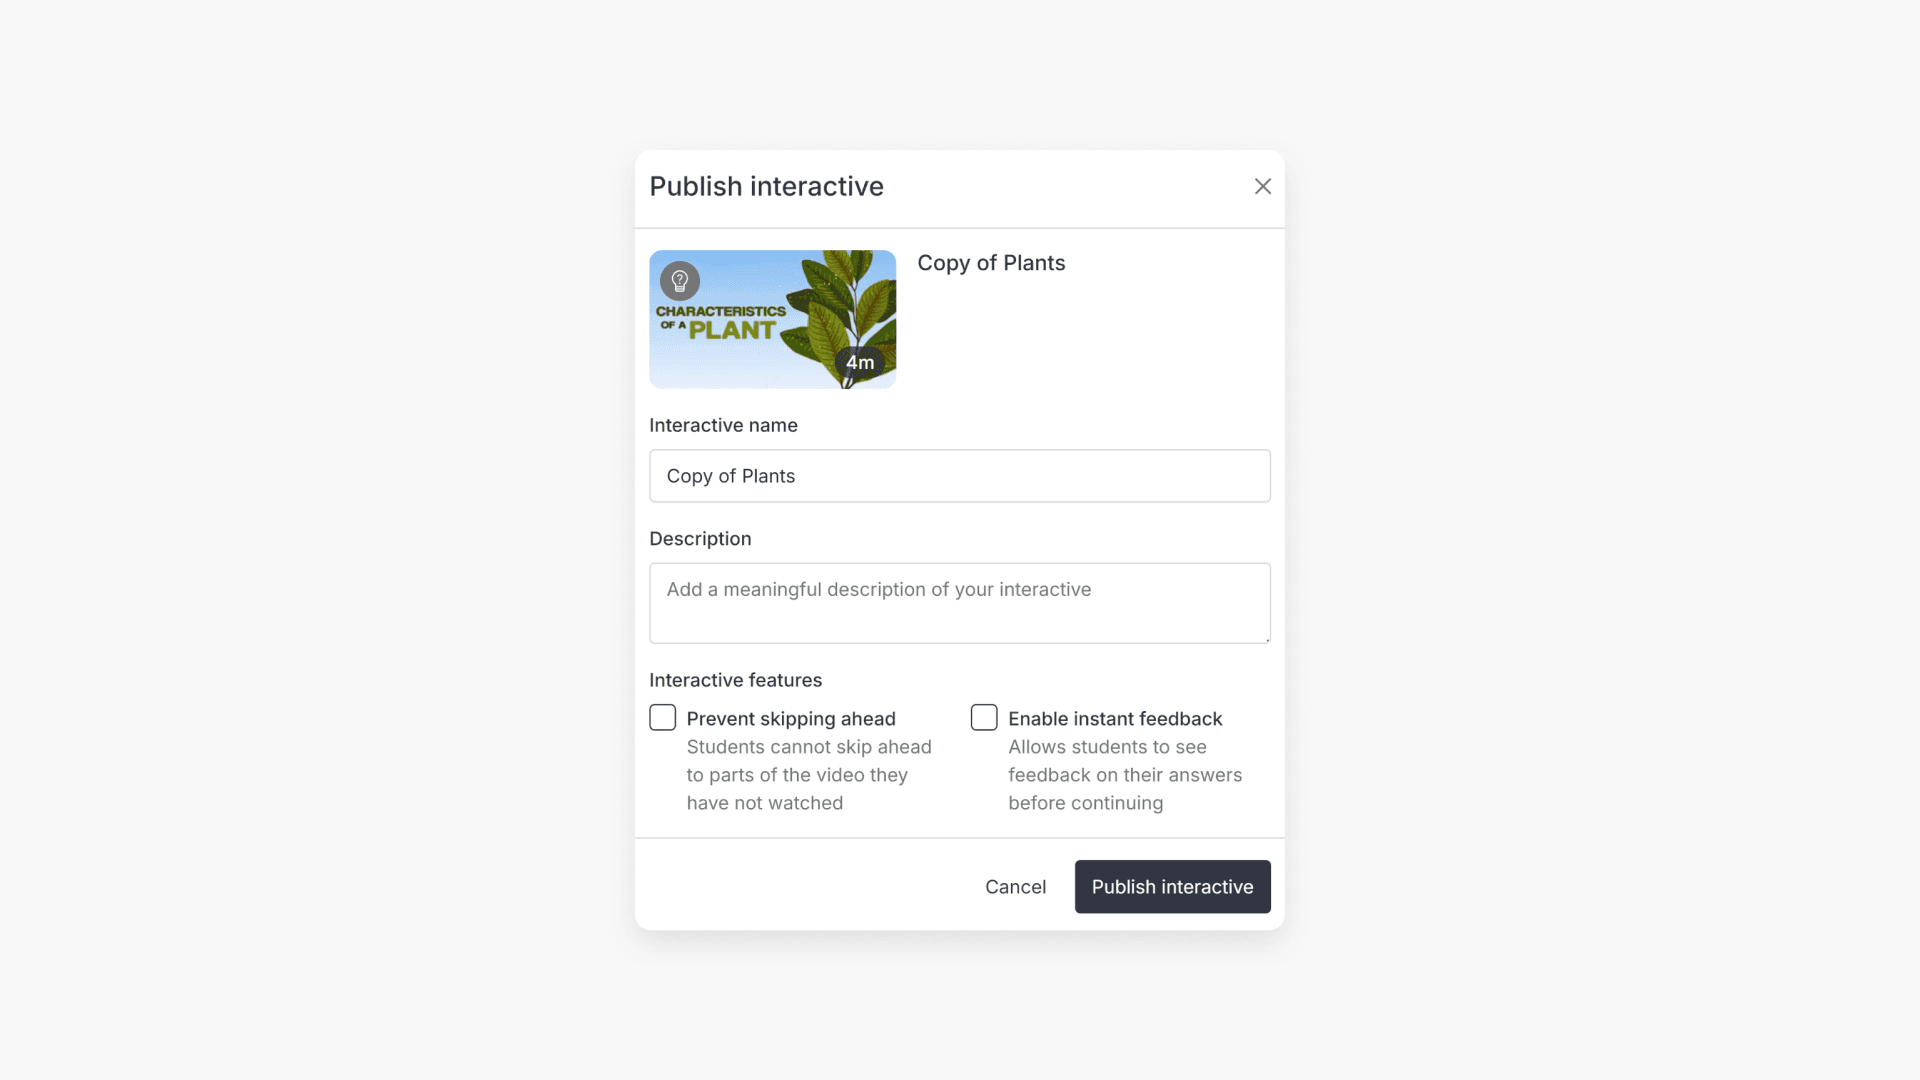Click inside the Interactive name field
This screenshot has height=1080, width=1920.
tap(959, 475)
